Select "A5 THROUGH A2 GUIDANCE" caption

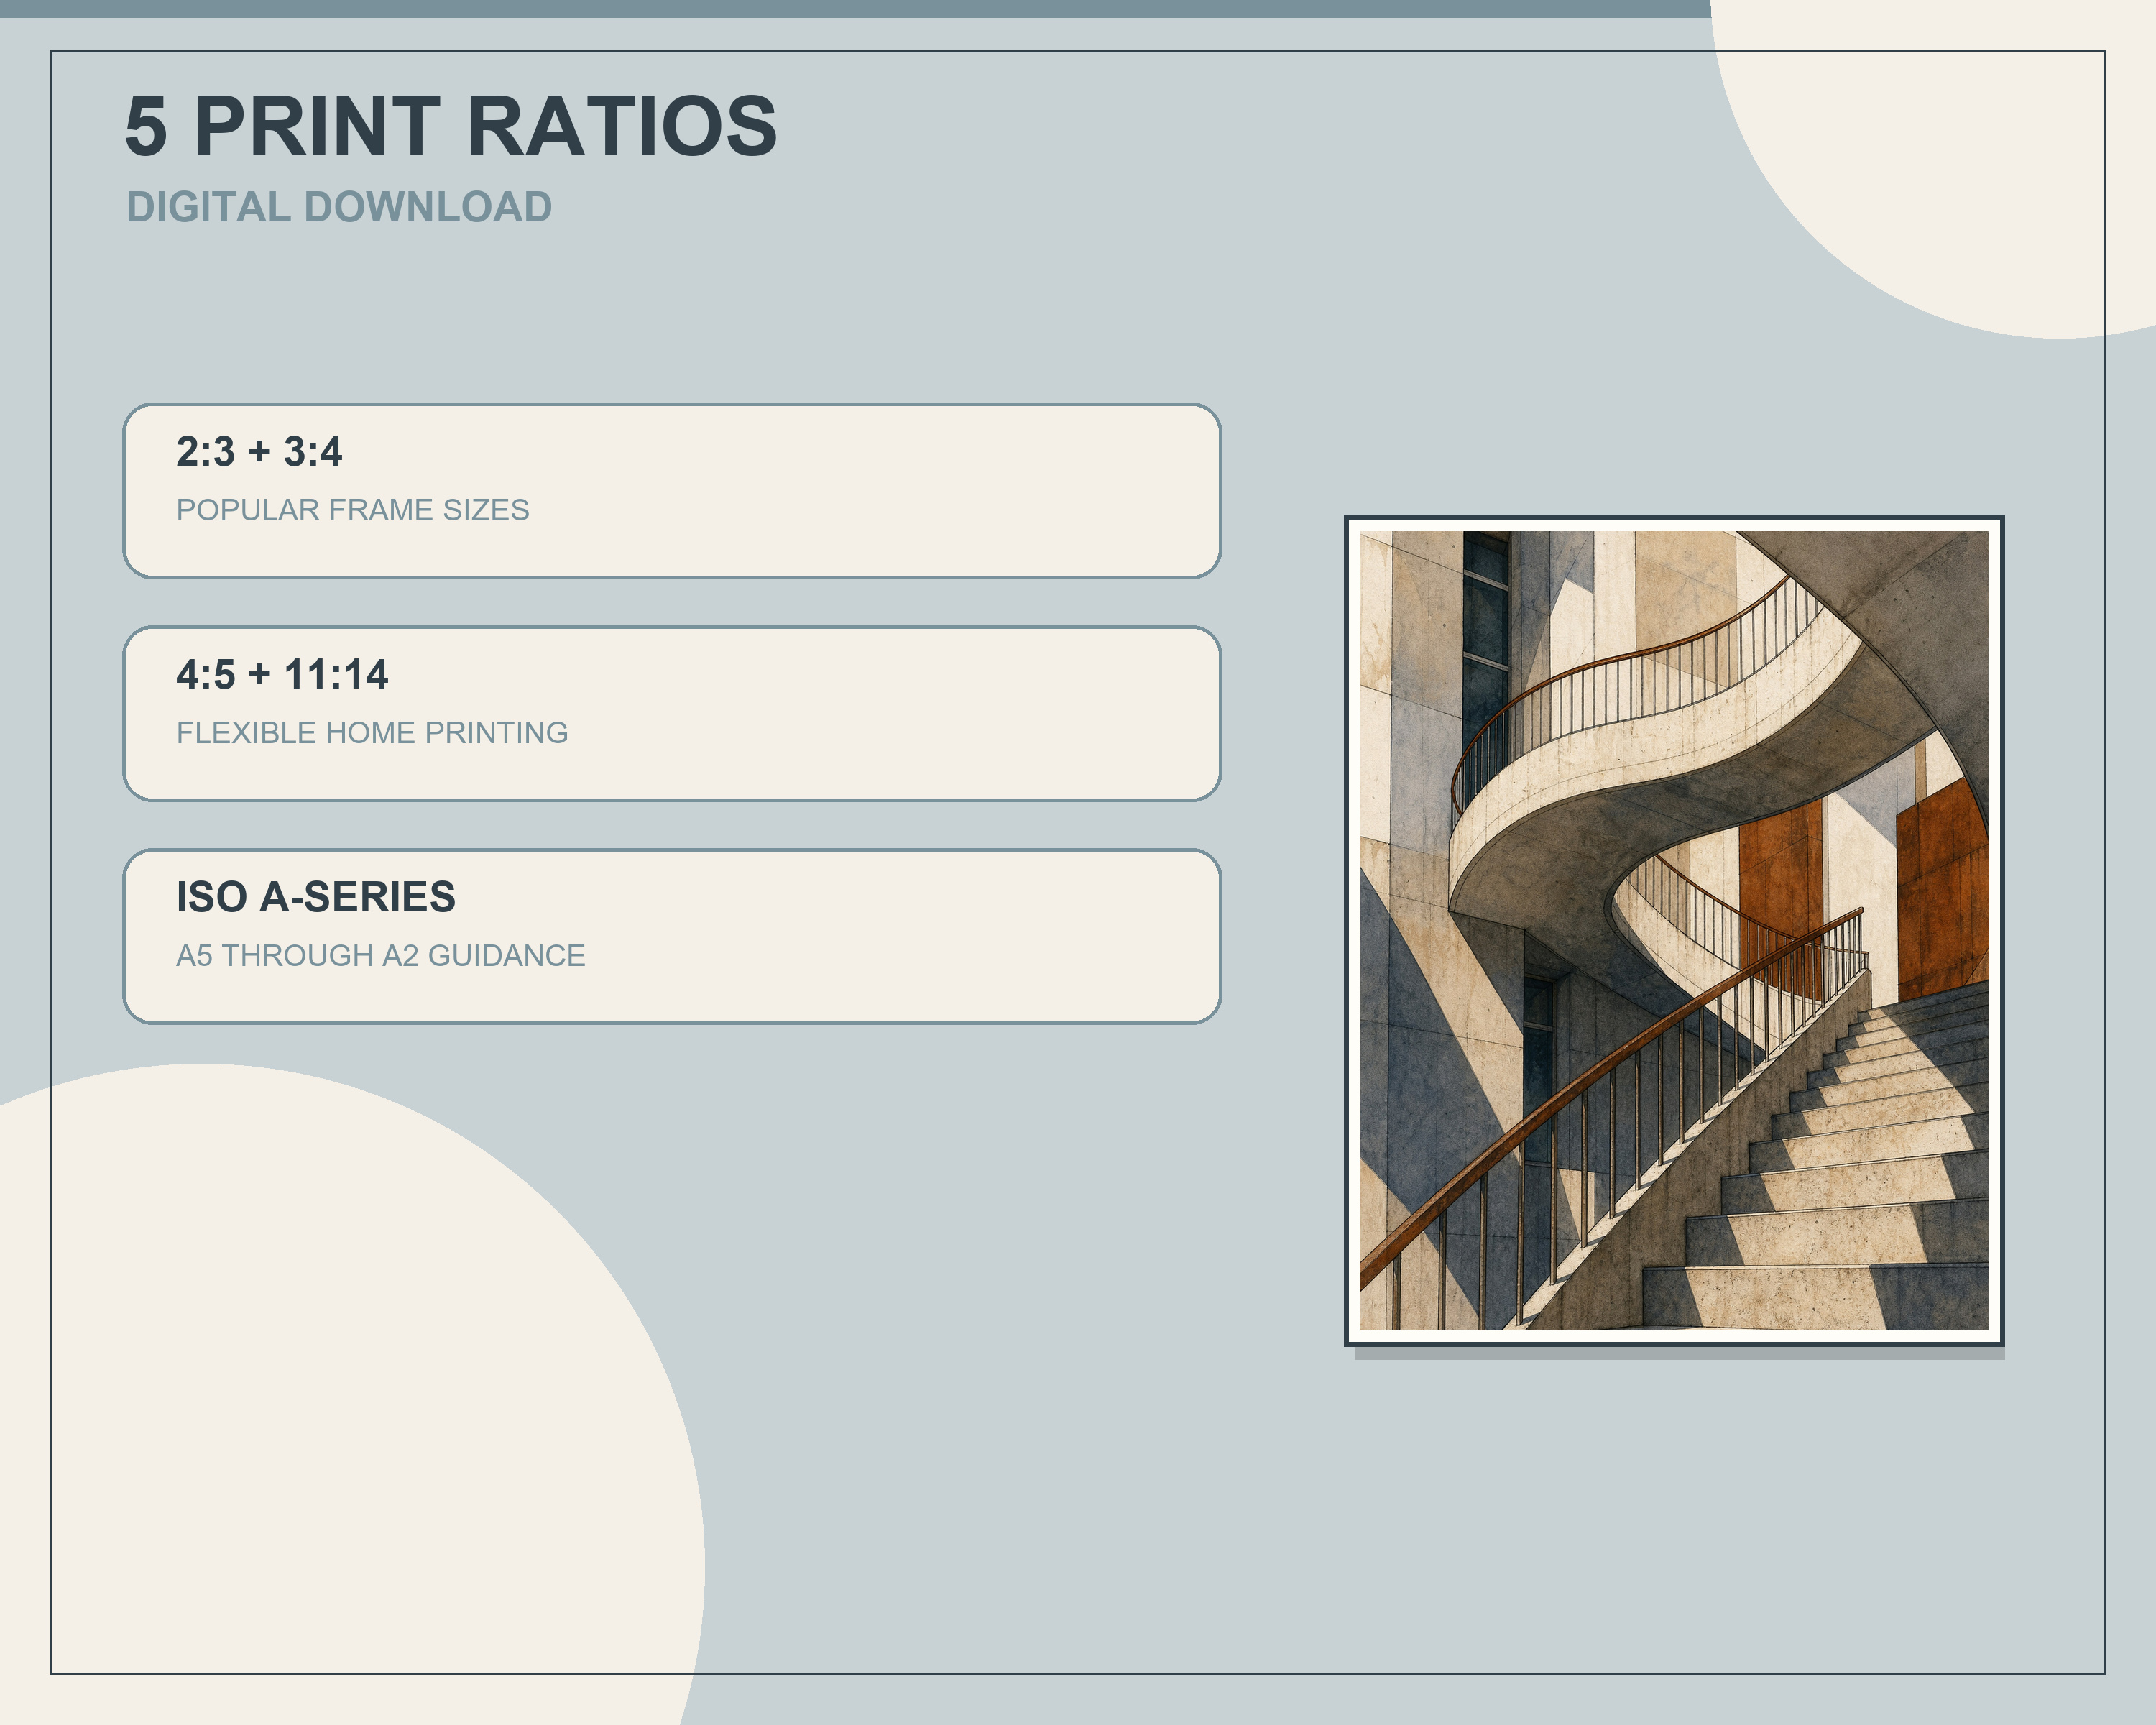coord(381,956)
